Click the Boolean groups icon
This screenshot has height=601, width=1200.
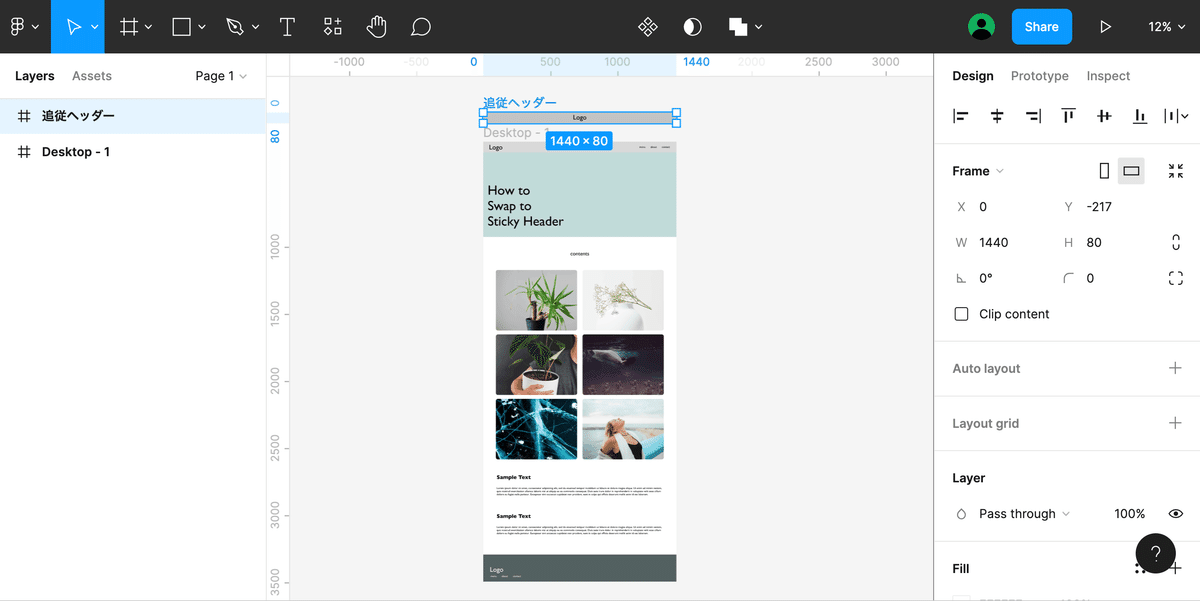(738, 27)
